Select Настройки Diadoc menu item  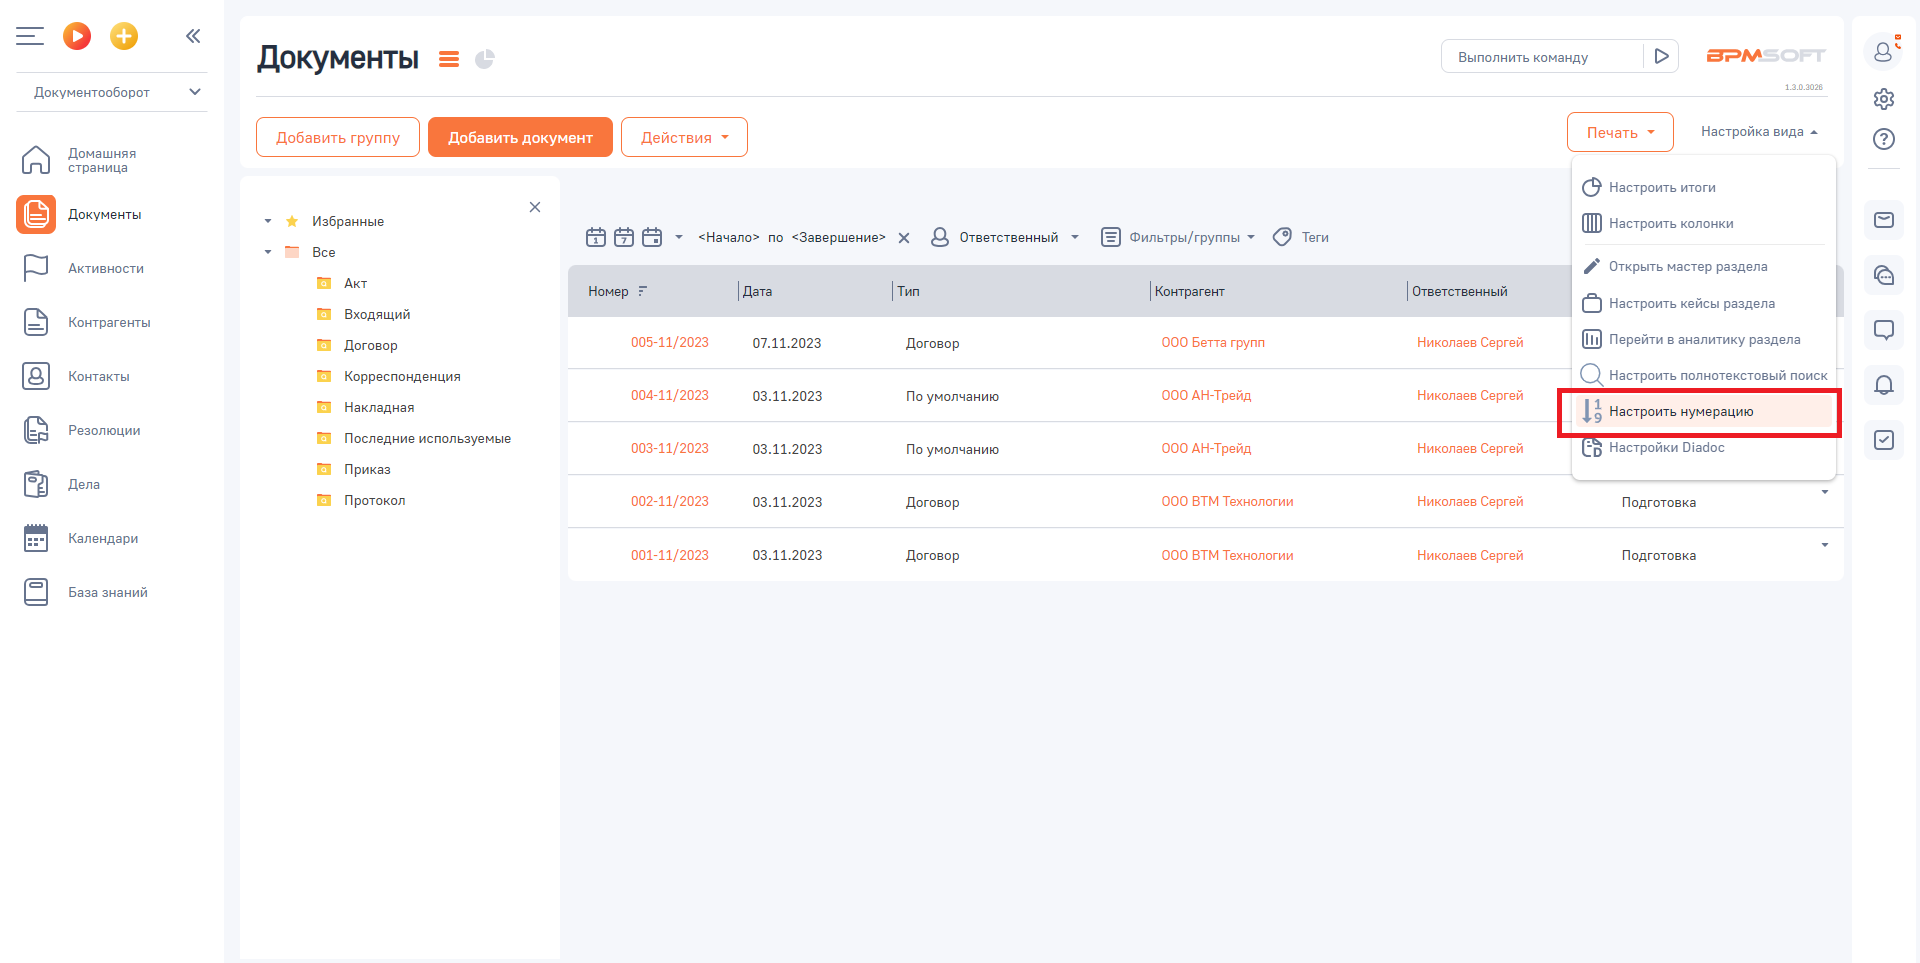pos(1703,447)
